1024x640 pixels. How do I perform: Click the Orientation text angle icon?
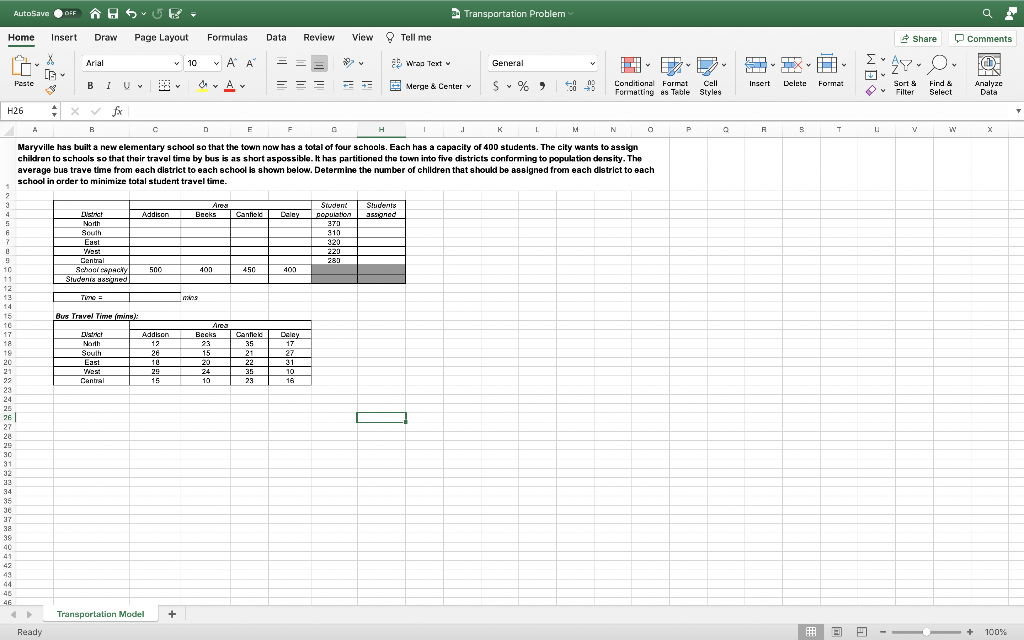pyautogui.click(x=349, y=63)
